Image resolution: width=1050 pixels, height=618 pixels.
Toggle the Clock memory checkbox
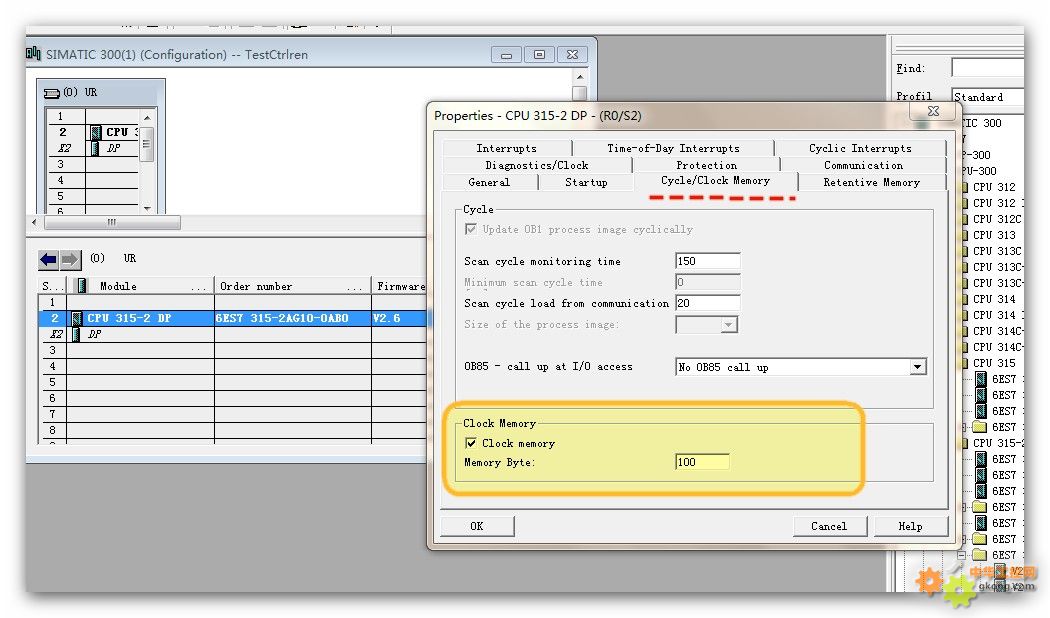click(x=471, y=443)
